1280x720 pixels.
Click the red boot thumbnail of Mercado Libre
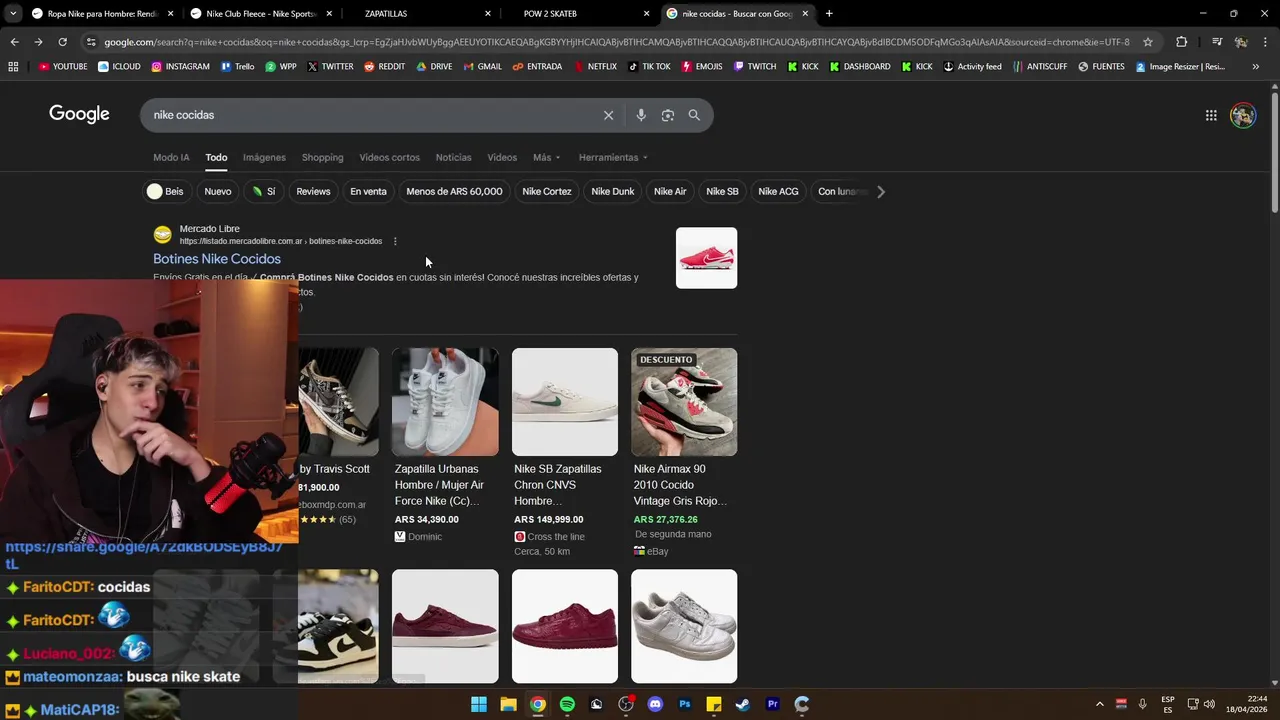click(706, 258)
